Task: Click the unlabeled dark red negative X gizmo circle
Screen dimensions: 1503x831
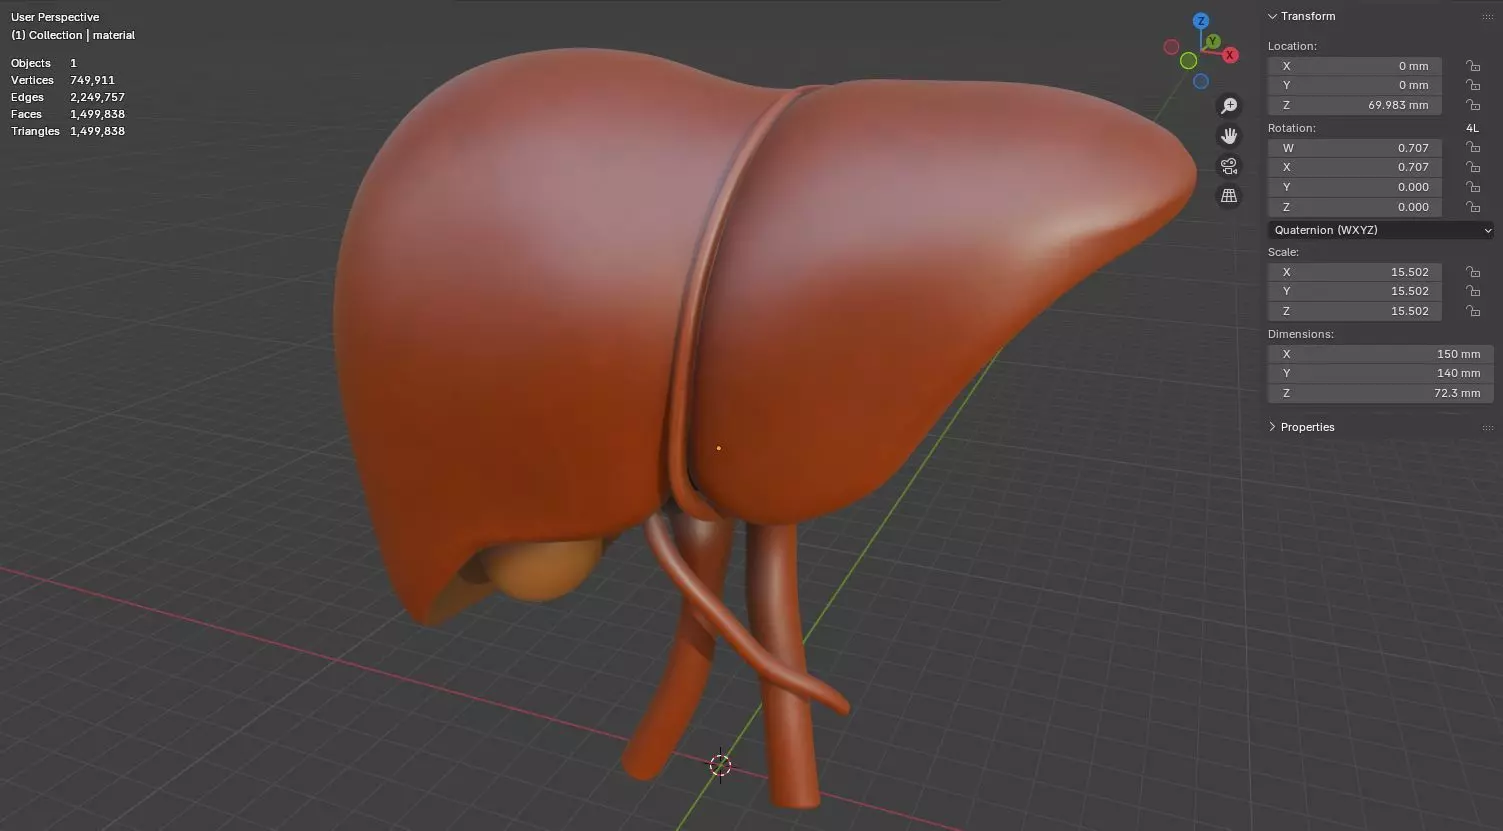Action: pos(1171,47)
